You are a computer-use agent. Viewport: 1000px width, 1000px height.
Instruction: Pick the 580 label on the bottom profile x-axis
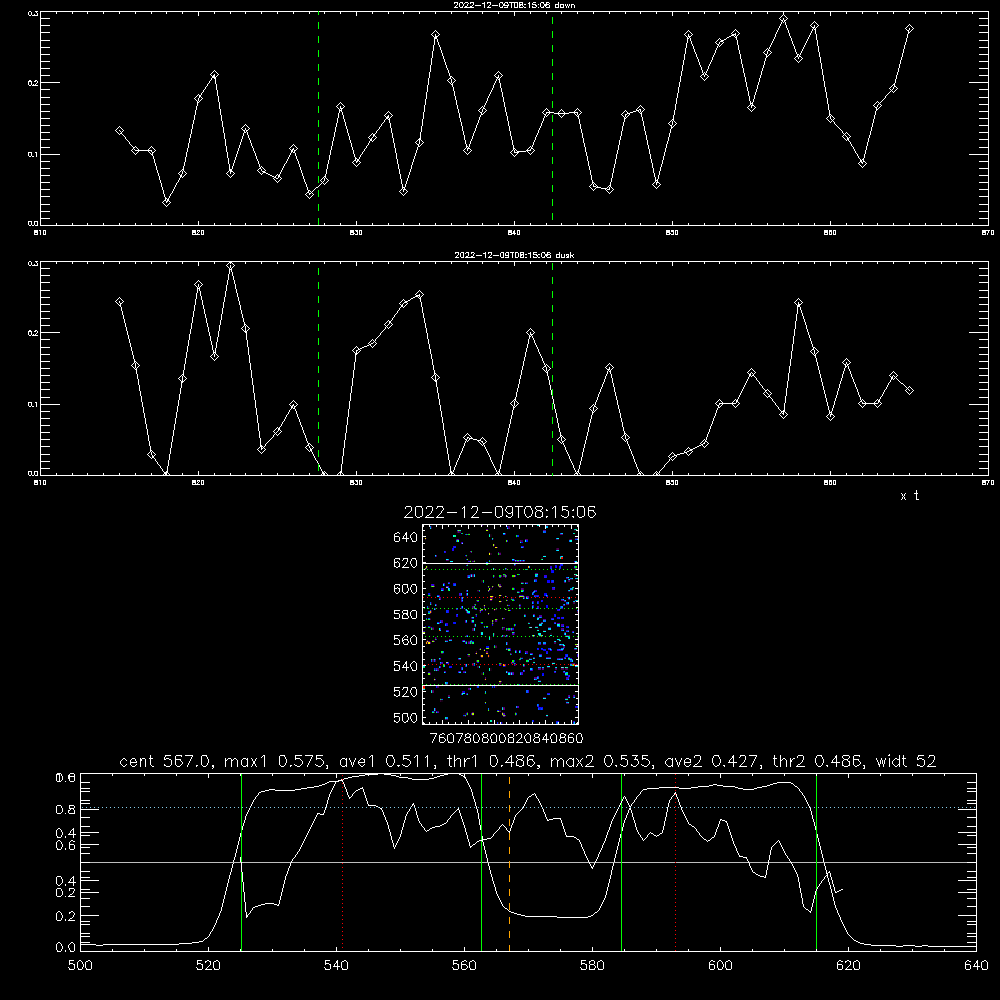(592, 966)
